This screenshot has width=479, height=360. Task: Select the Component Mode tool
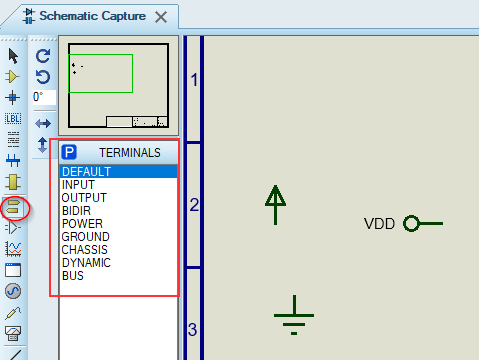(13, 77)
